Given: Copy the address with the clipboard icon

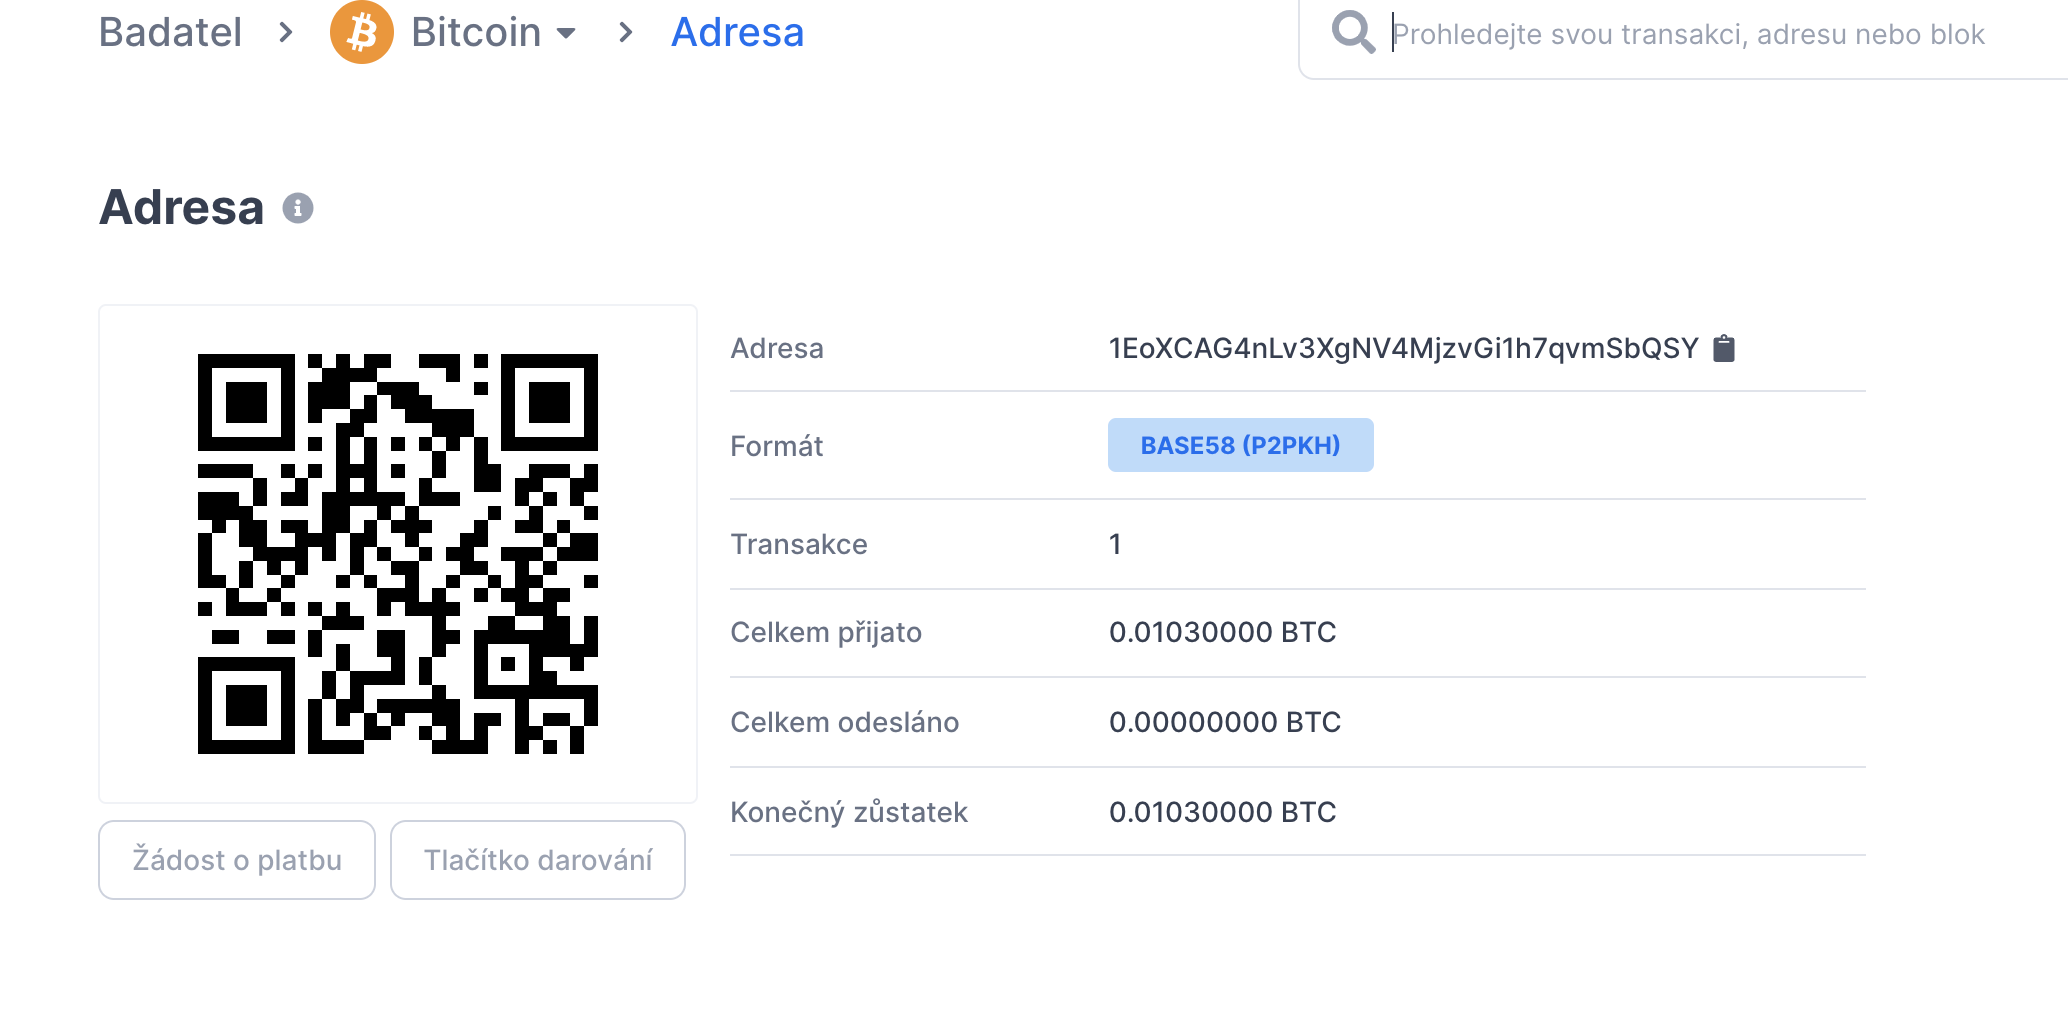Looking at the screenshot, I should (1724, 348).
